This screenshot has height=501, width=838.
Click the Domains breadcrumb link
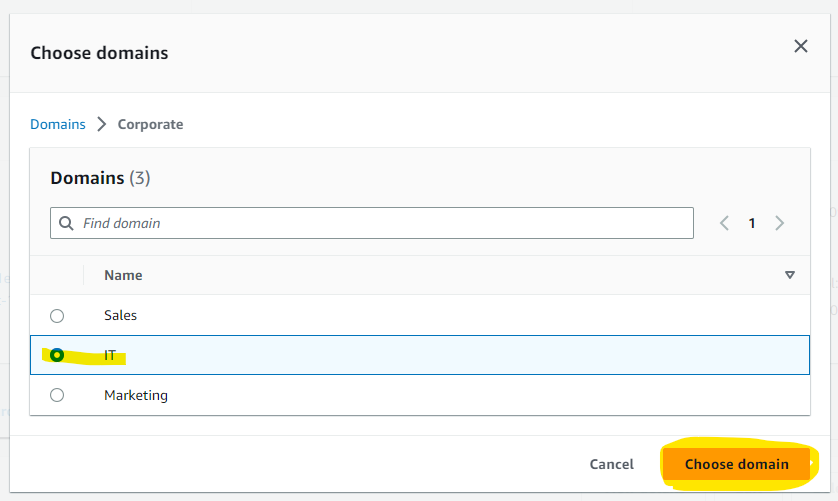click(x=58, y=124)
